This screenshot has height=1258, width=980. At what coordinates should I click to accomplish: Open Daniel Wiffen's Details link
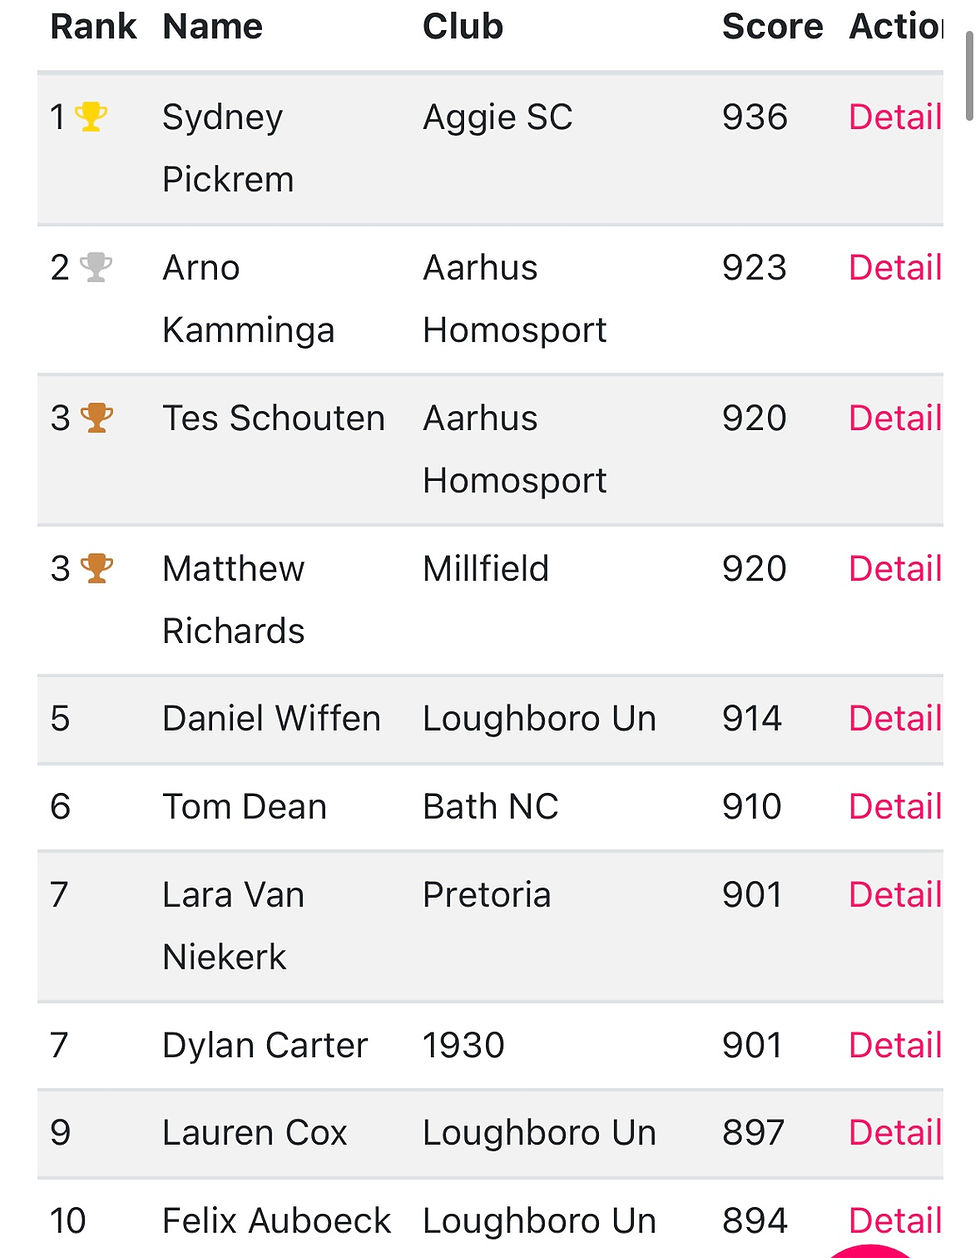click(x=895, y=718)
